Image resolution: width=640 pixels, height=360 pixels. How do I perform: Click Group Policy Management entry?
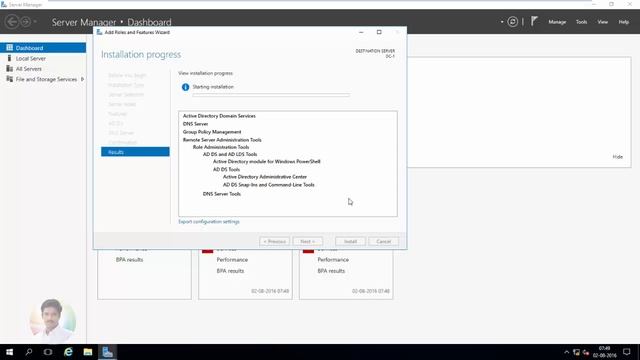click(212, 132)
